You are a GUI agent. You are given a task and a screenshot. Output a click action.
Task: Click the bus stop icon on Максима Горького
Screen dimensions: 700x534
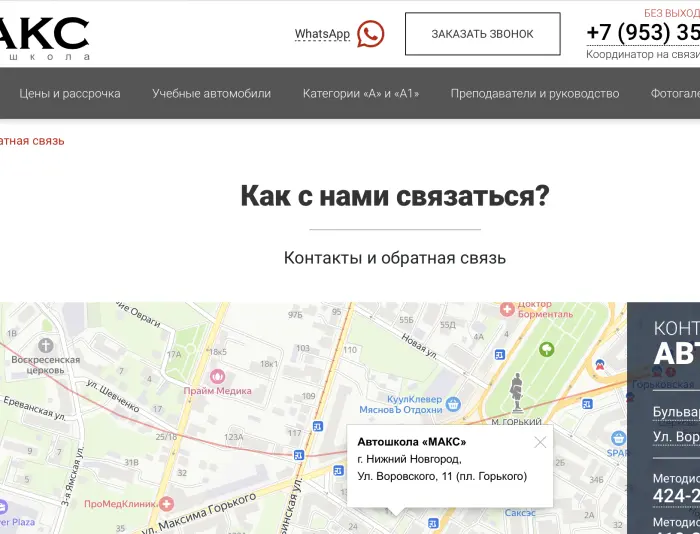pos(299,455)
